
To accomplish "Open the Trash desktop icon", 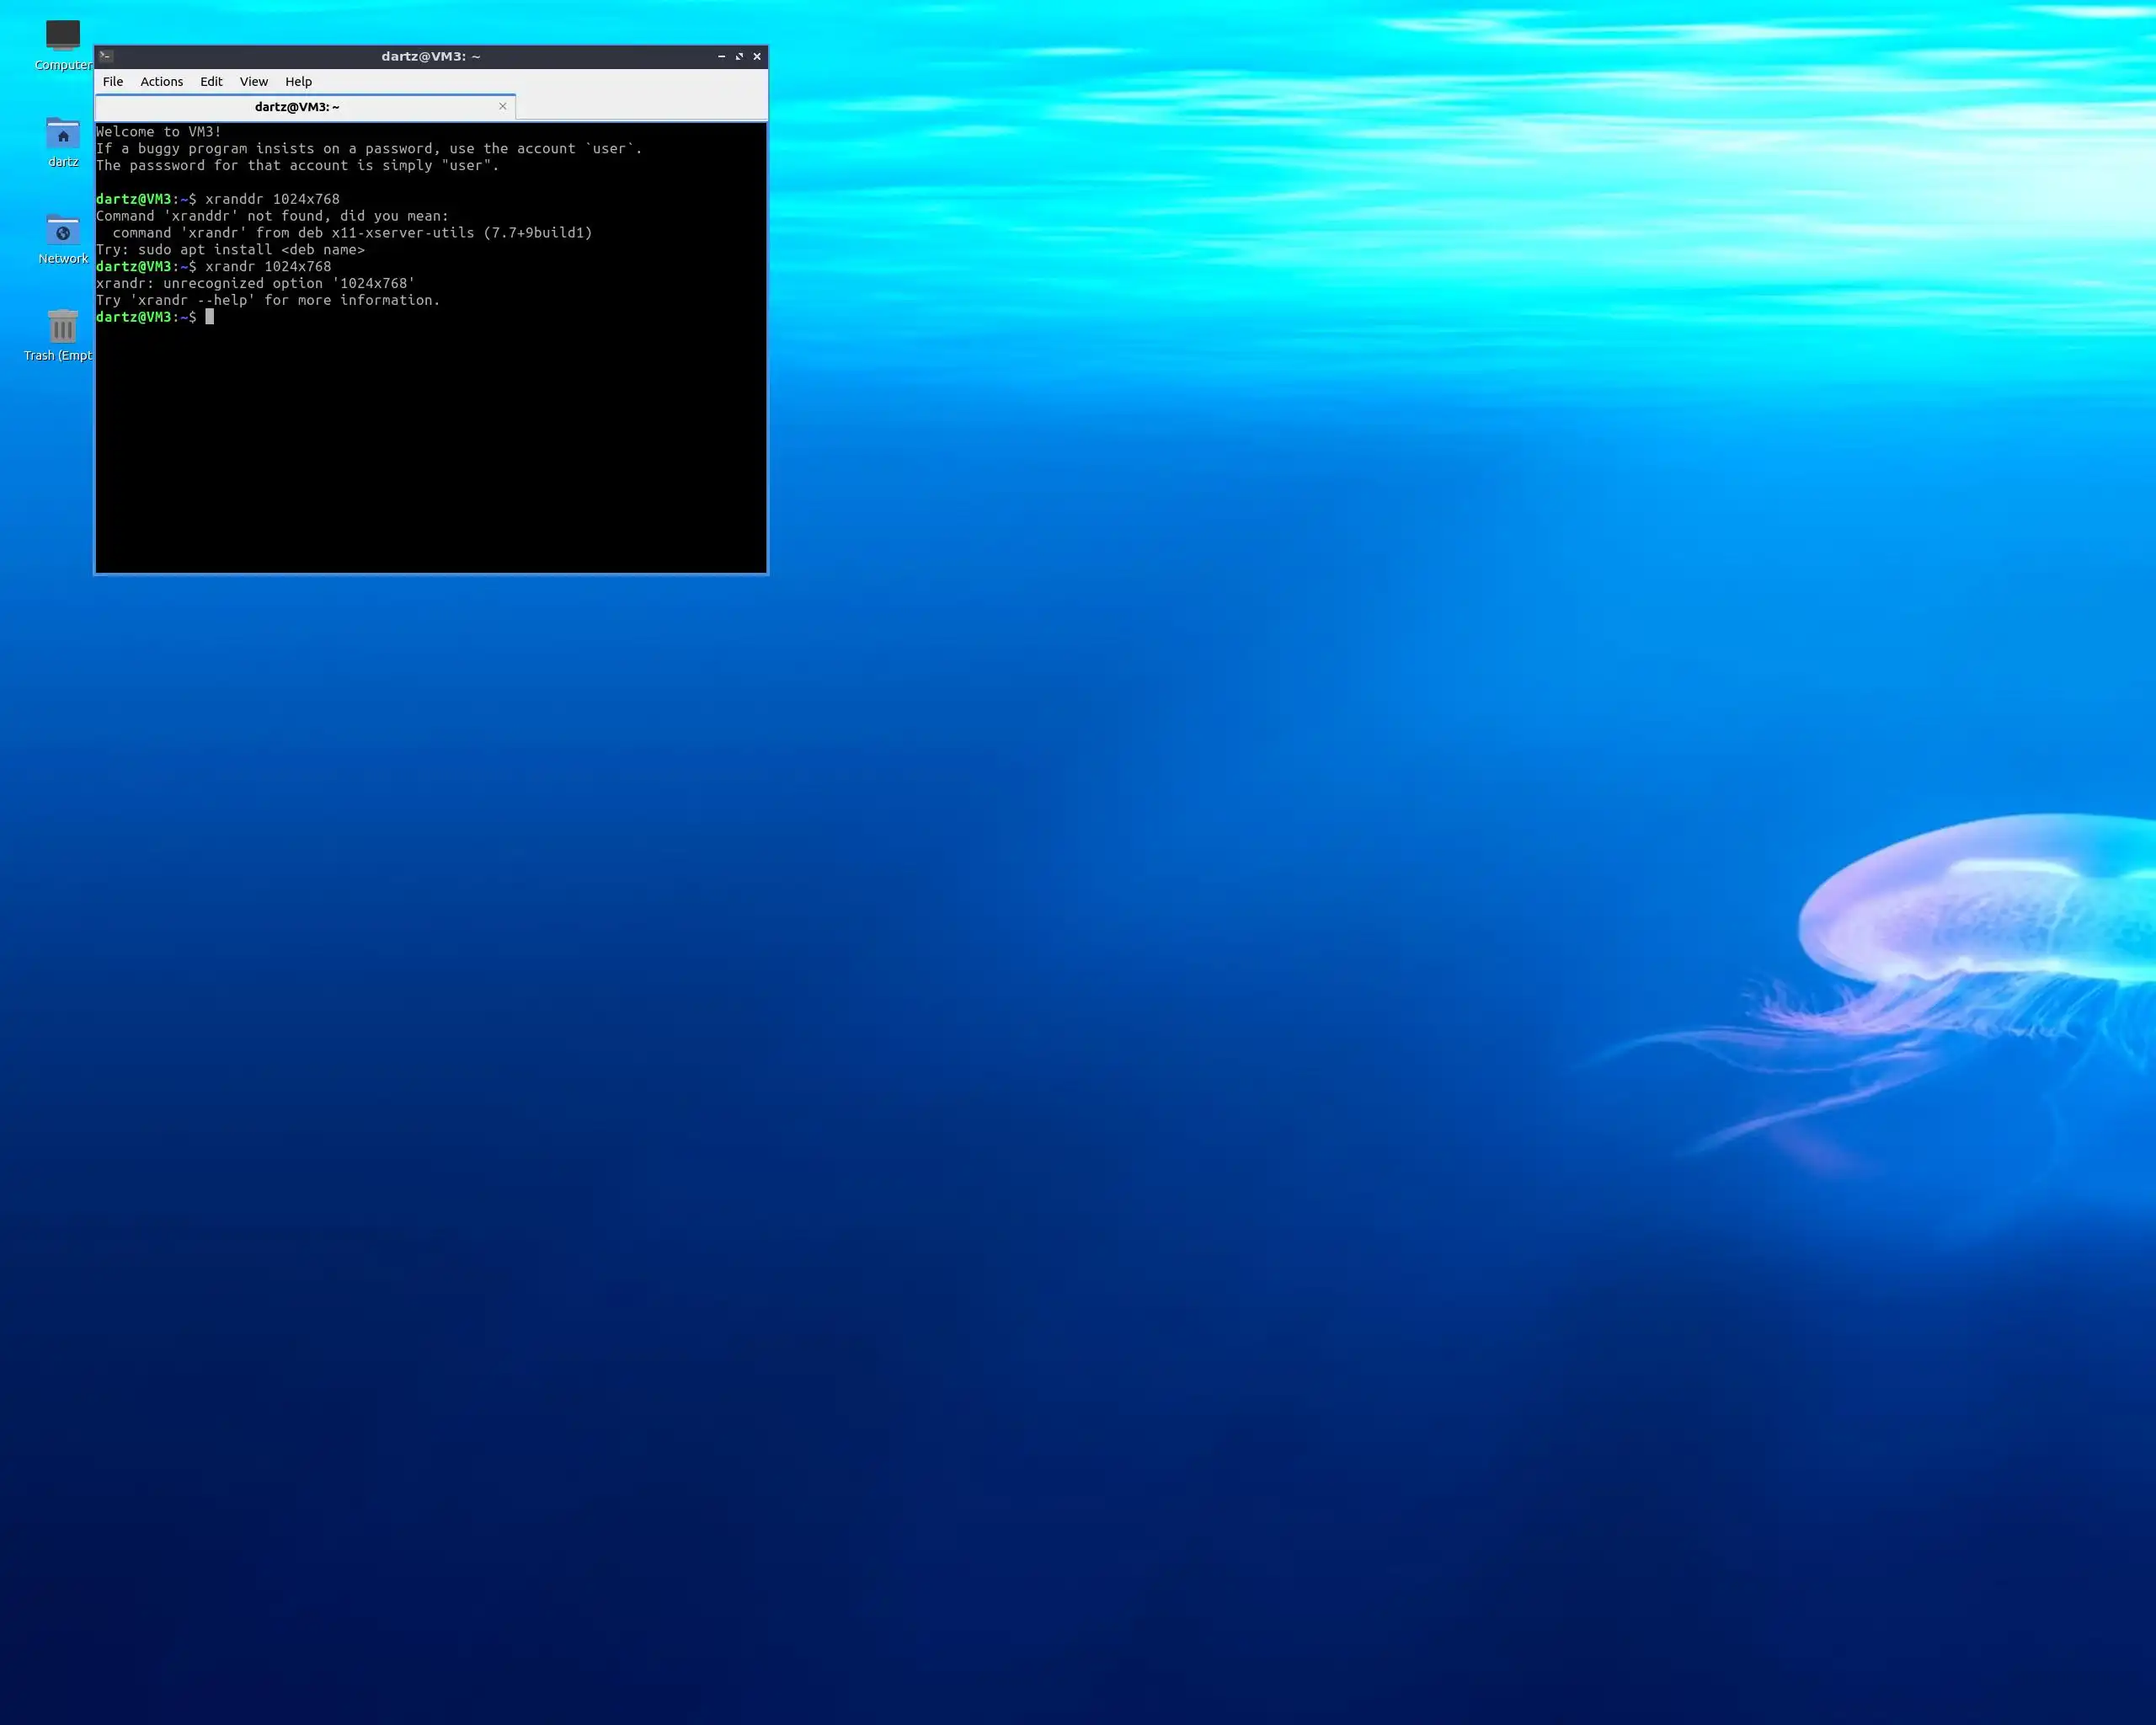I will (x=62, y=327).
